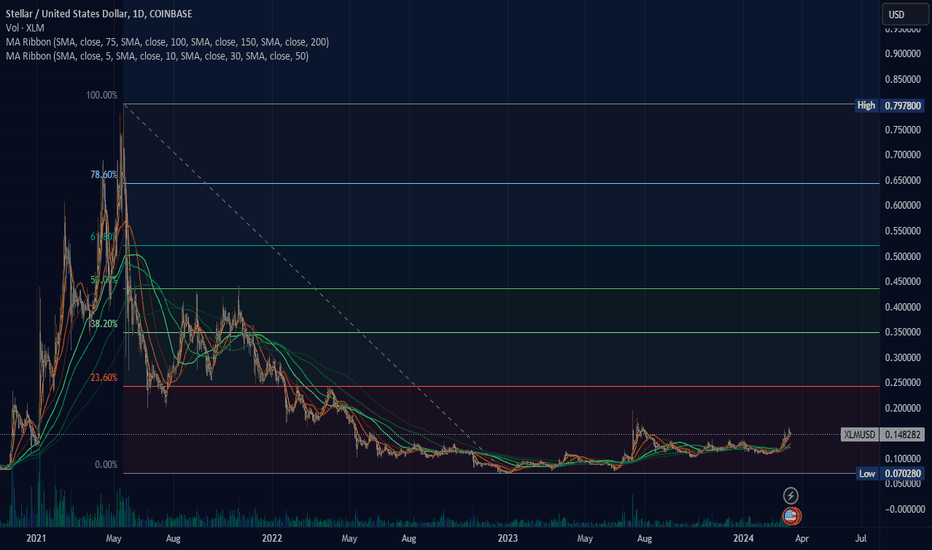Click the 100.00% Fibonacci level label
Screen dimensions: 932x550
pos(102,95)
